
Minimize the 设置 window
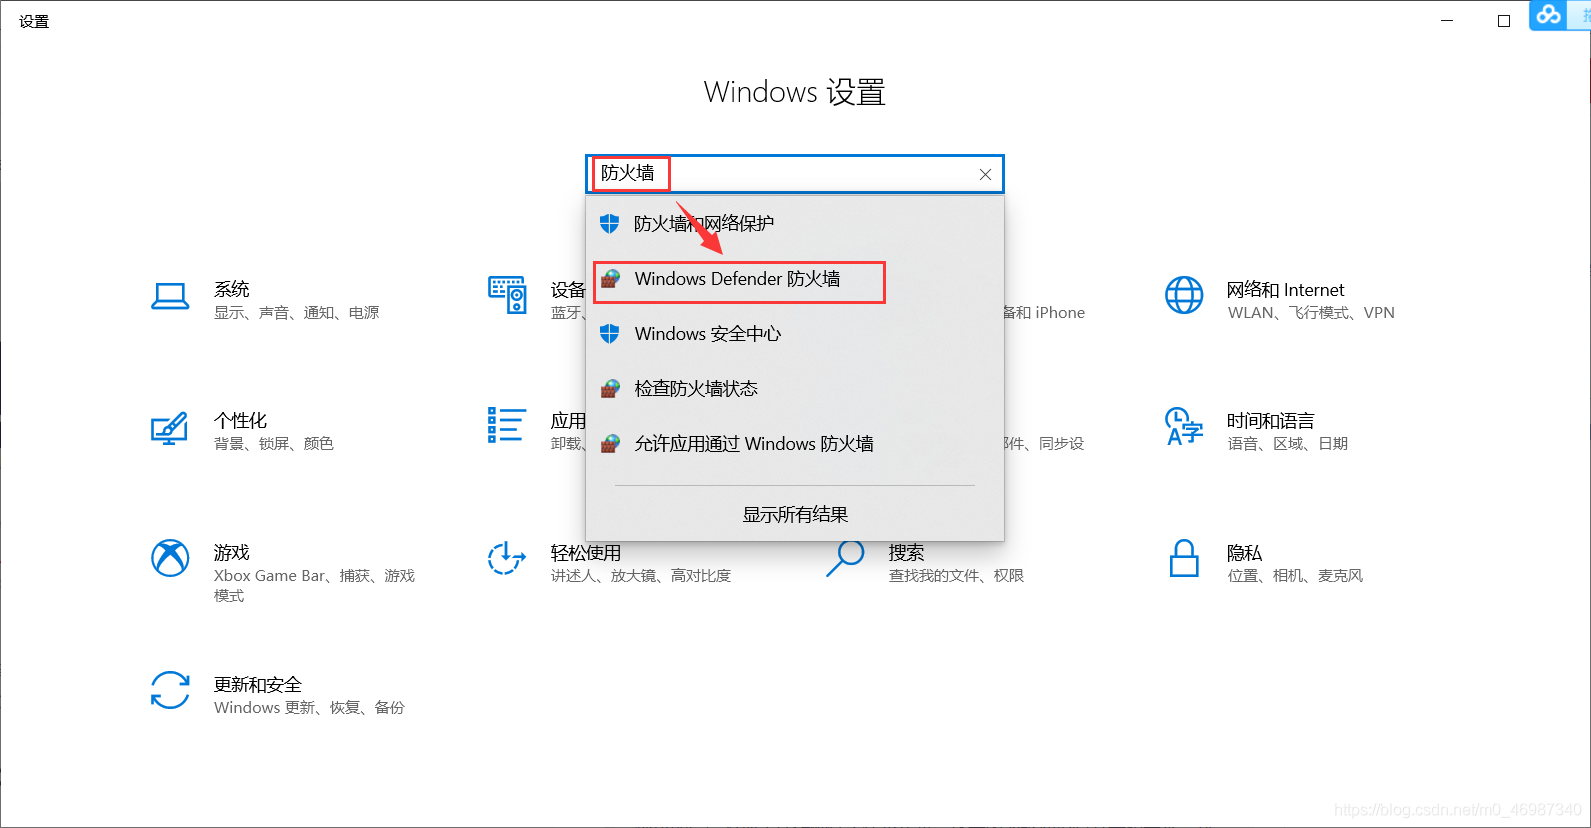[x=1447, y=20]
